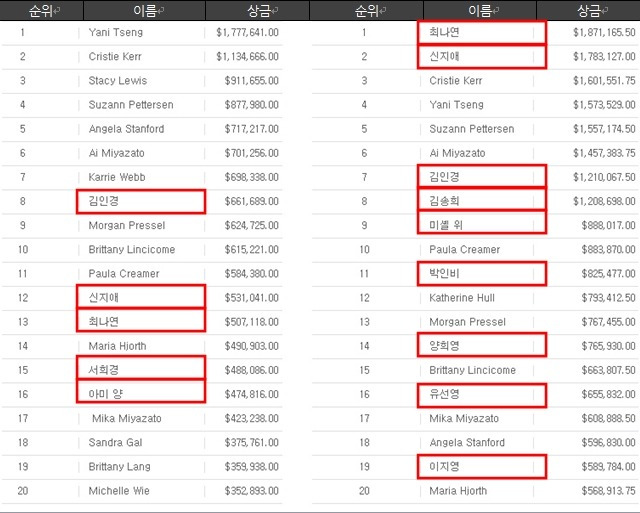Select the highlighted 박인비 name box

pyautogui.click(x=482, y=273)
